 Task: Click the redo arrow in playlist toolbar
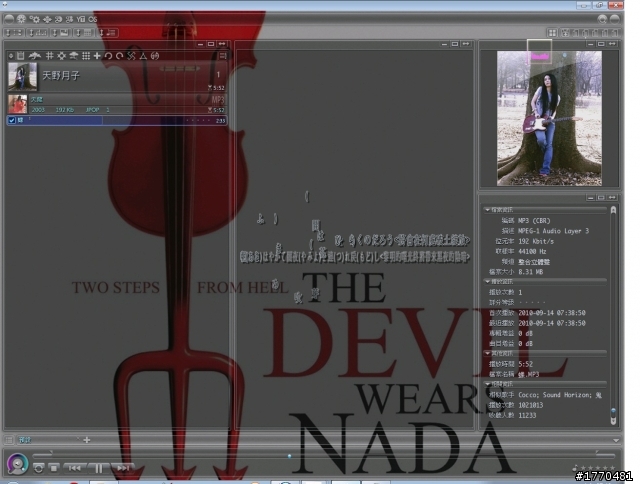[x=120, y=56]
